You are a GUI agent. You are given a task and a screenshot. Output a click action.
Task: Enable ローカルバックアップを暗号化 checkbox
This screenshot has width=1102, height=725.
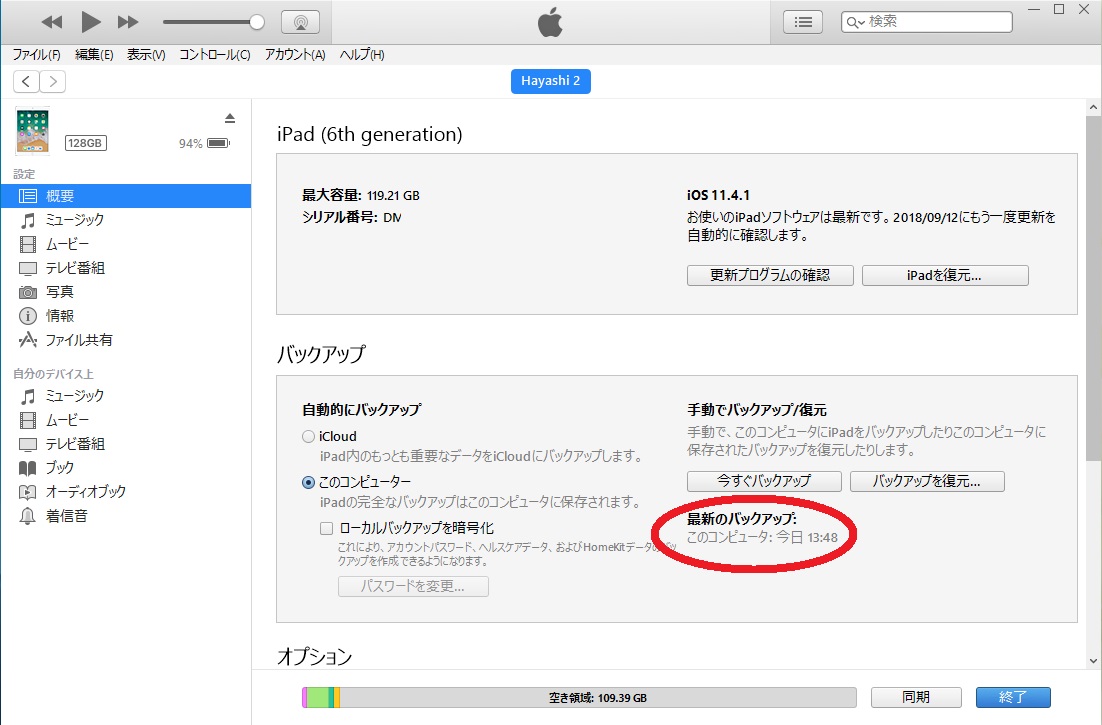[x=326, y=528]
